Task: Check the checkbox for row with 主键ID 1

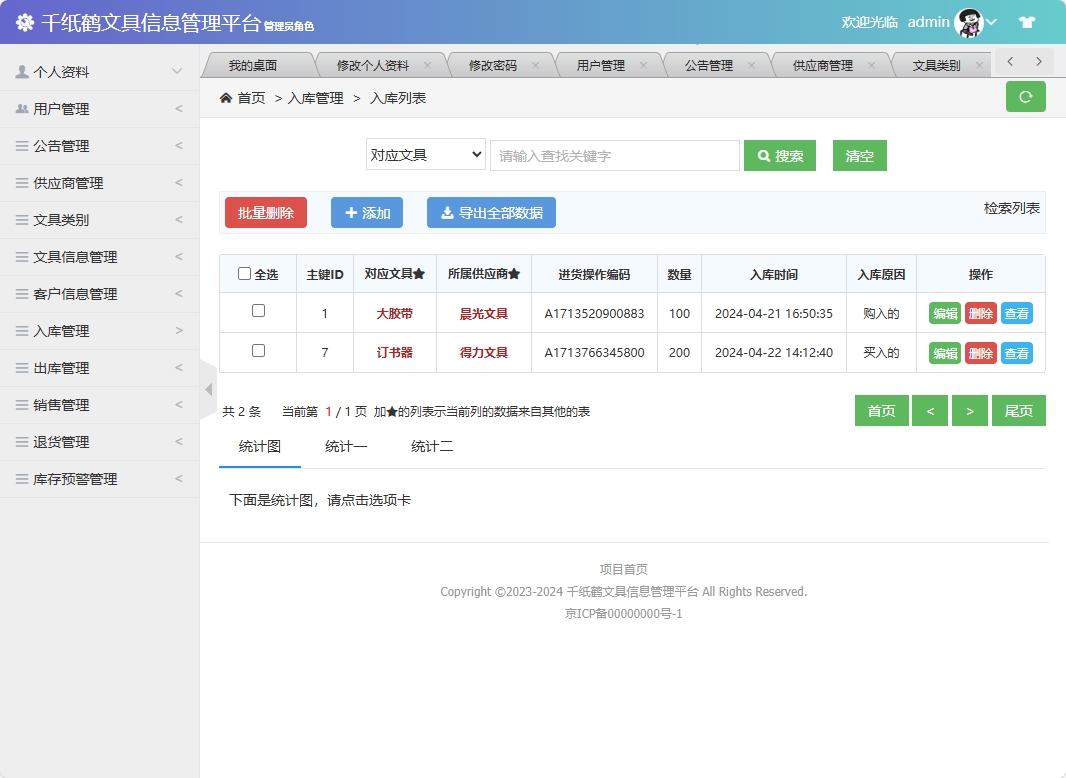Action: pos(257,312)
